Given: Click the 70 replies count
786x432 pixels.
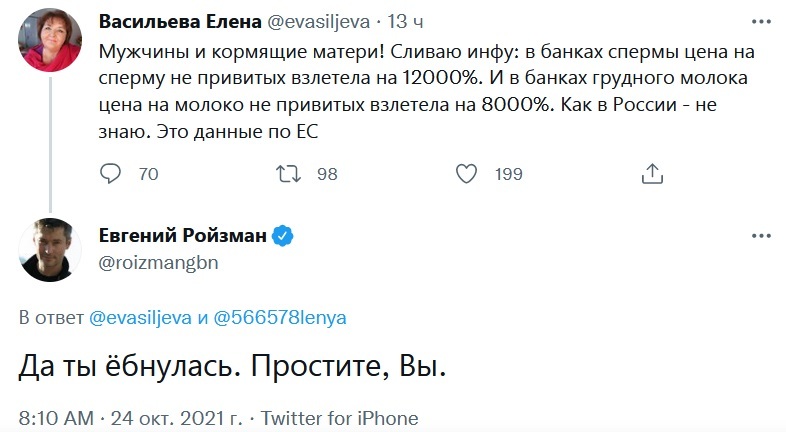Looking at the screenshot, I should pyautogui.click(x=148, y=174).
